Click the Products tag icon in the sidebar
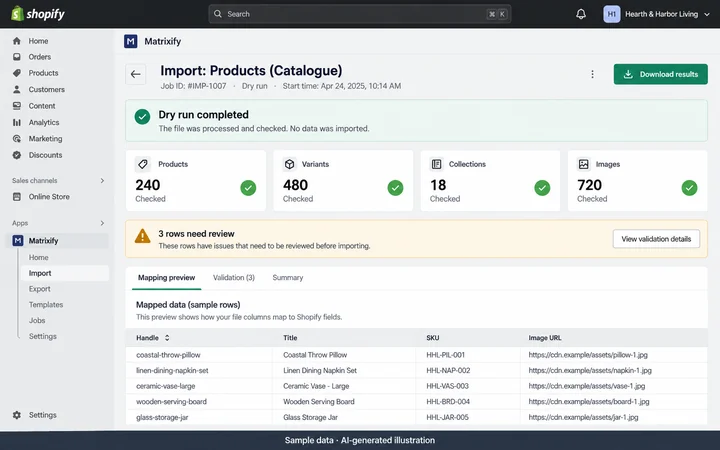The width and height of the screenshot is (720, 450). coord(17,73)
